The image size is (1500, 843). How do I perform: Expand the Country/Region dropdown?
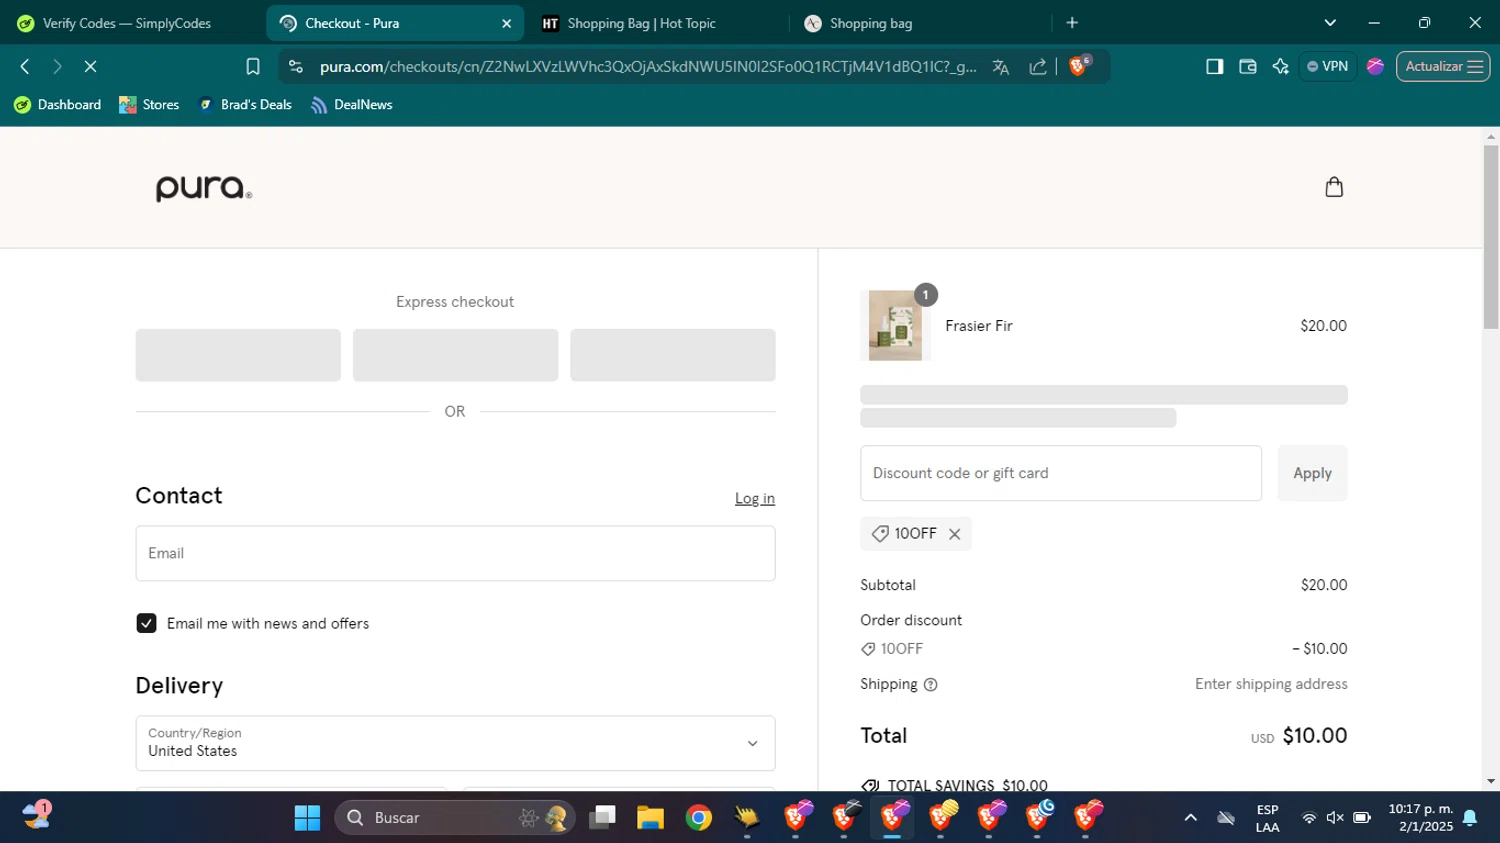click(x=455, y=743)
